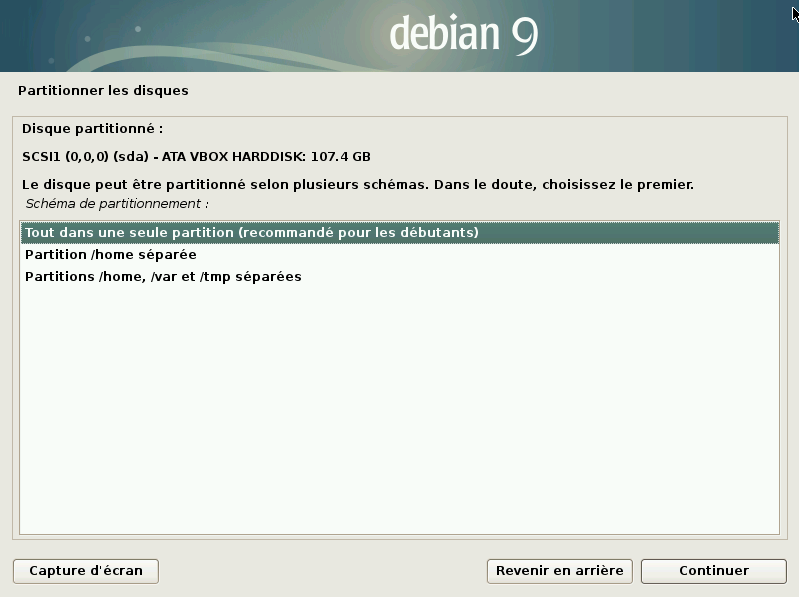Viewport: 799px width, 597px height.
Task: Click the "Disque partitionné :" label
Action: (x=93, y=129)
